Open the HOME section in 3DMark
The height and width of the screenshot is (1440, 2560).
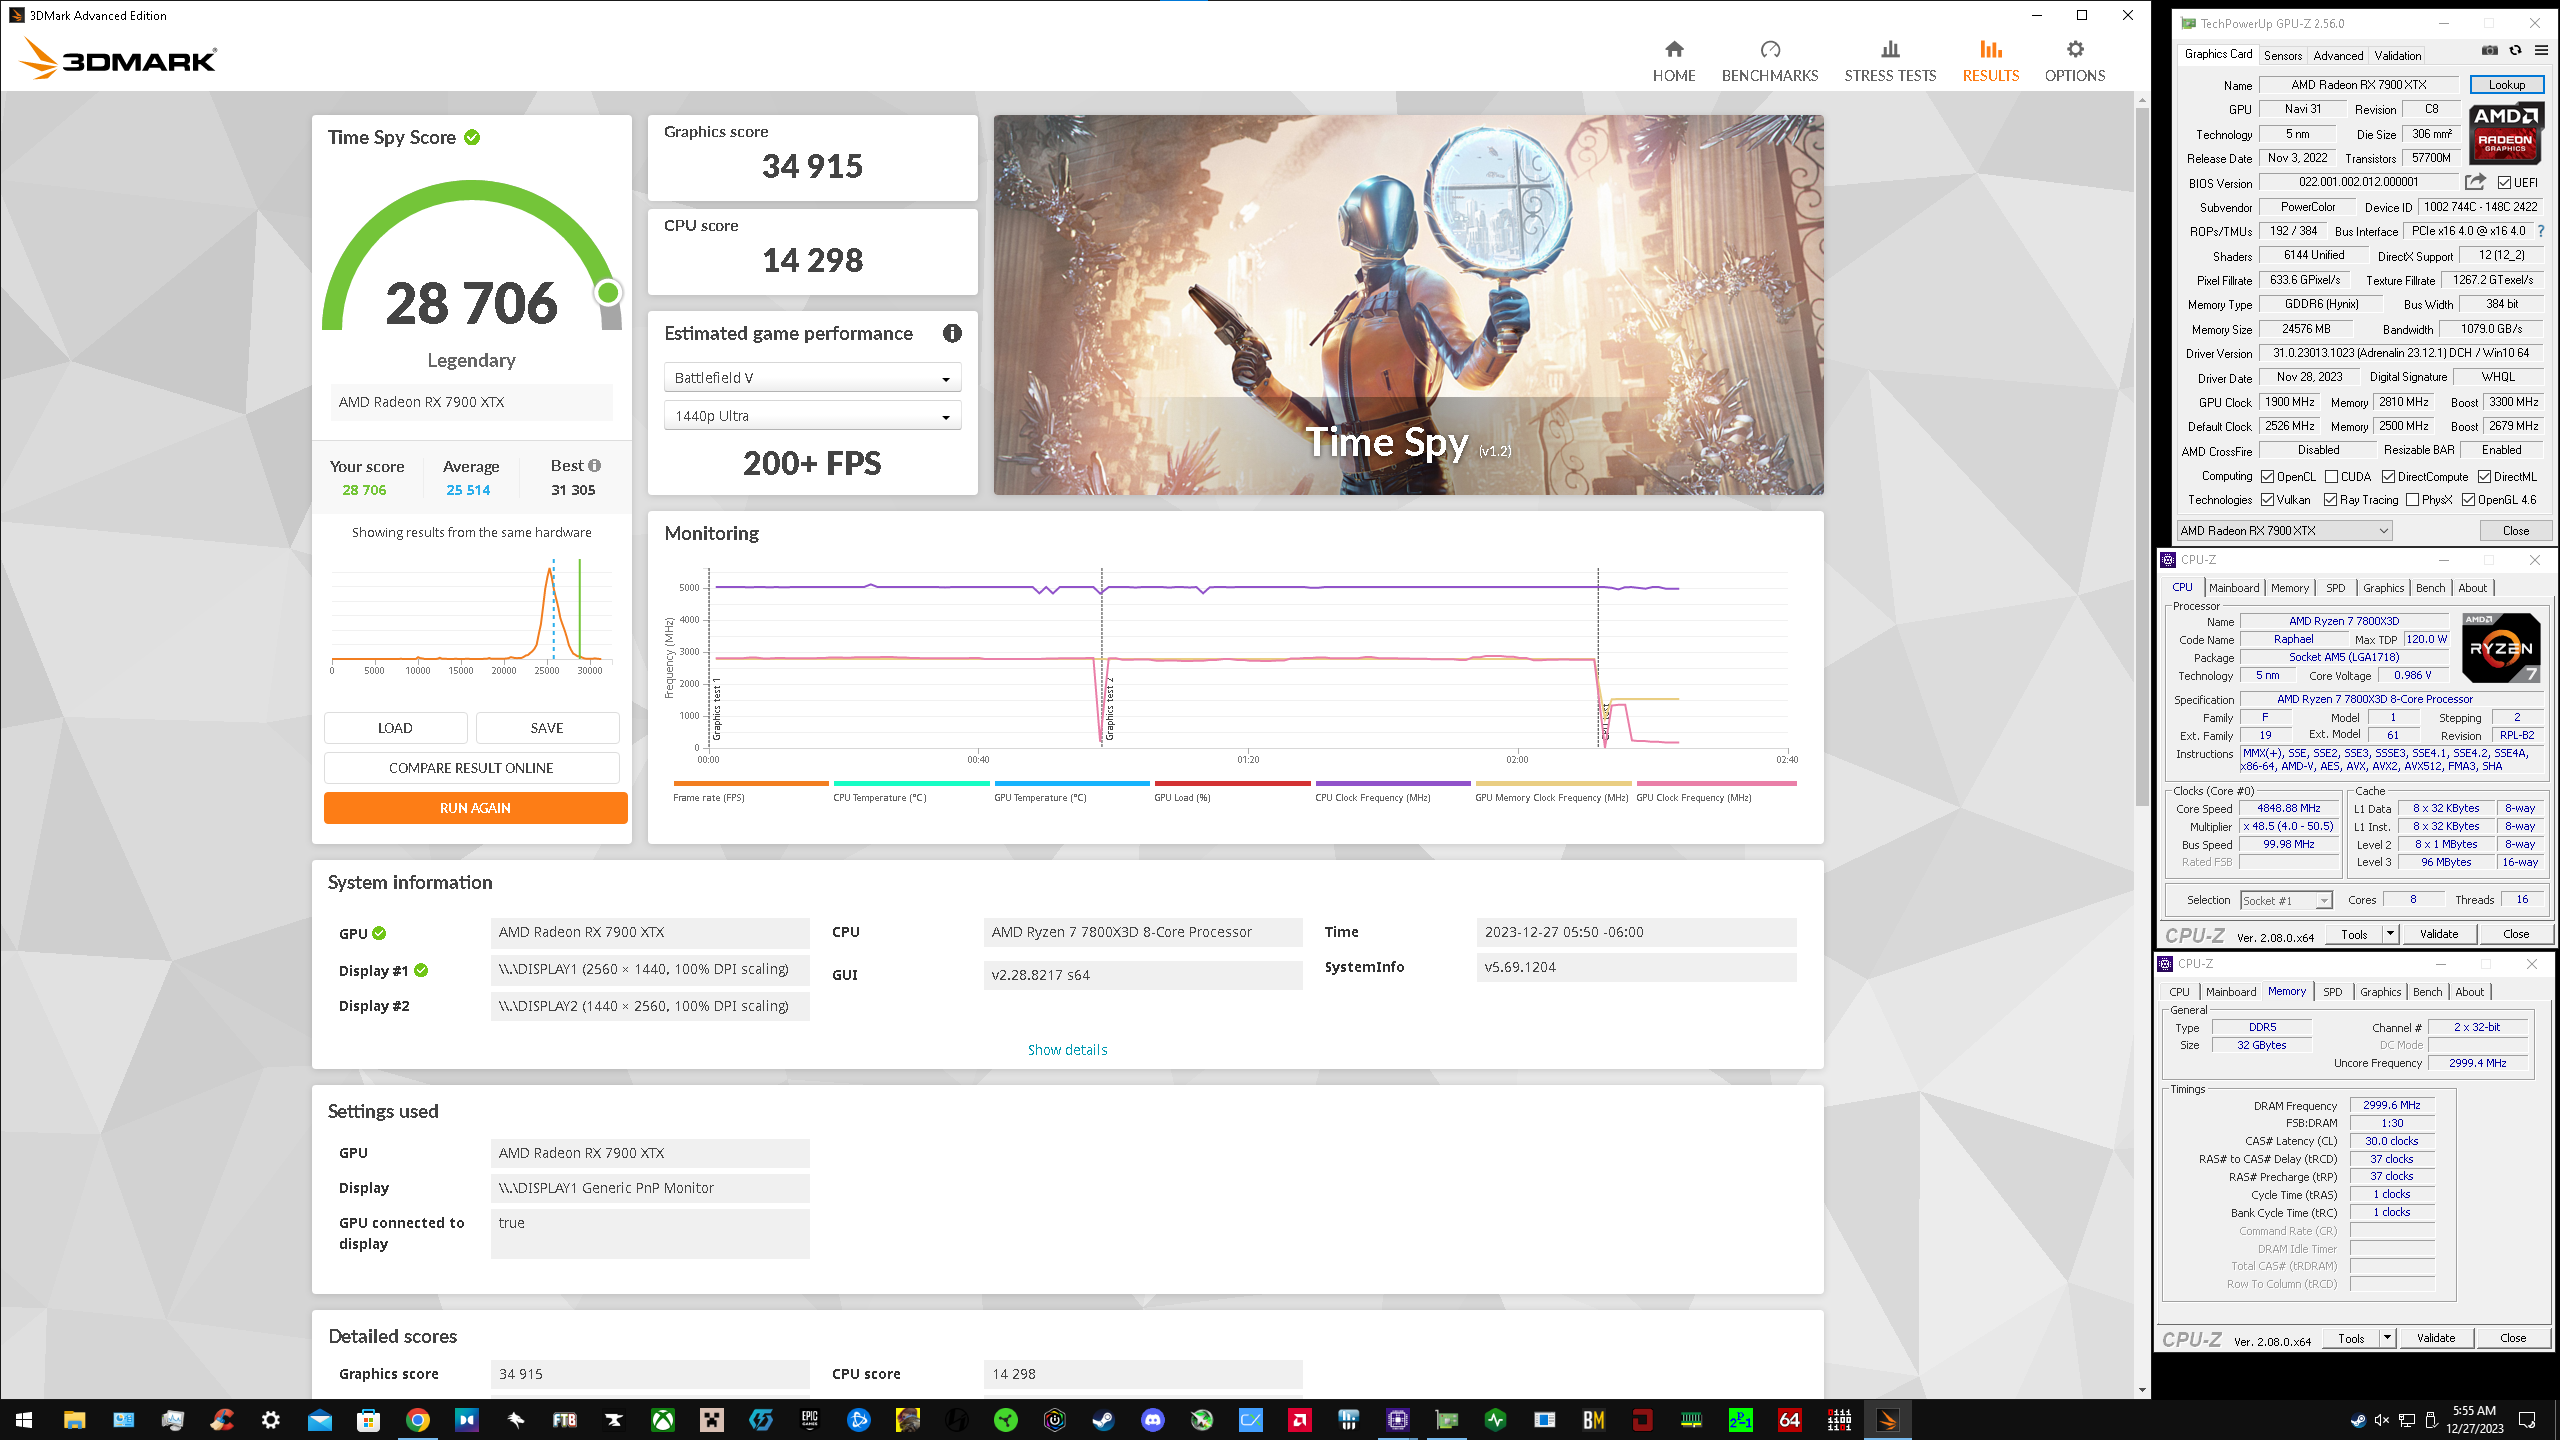pos(1674,61)
